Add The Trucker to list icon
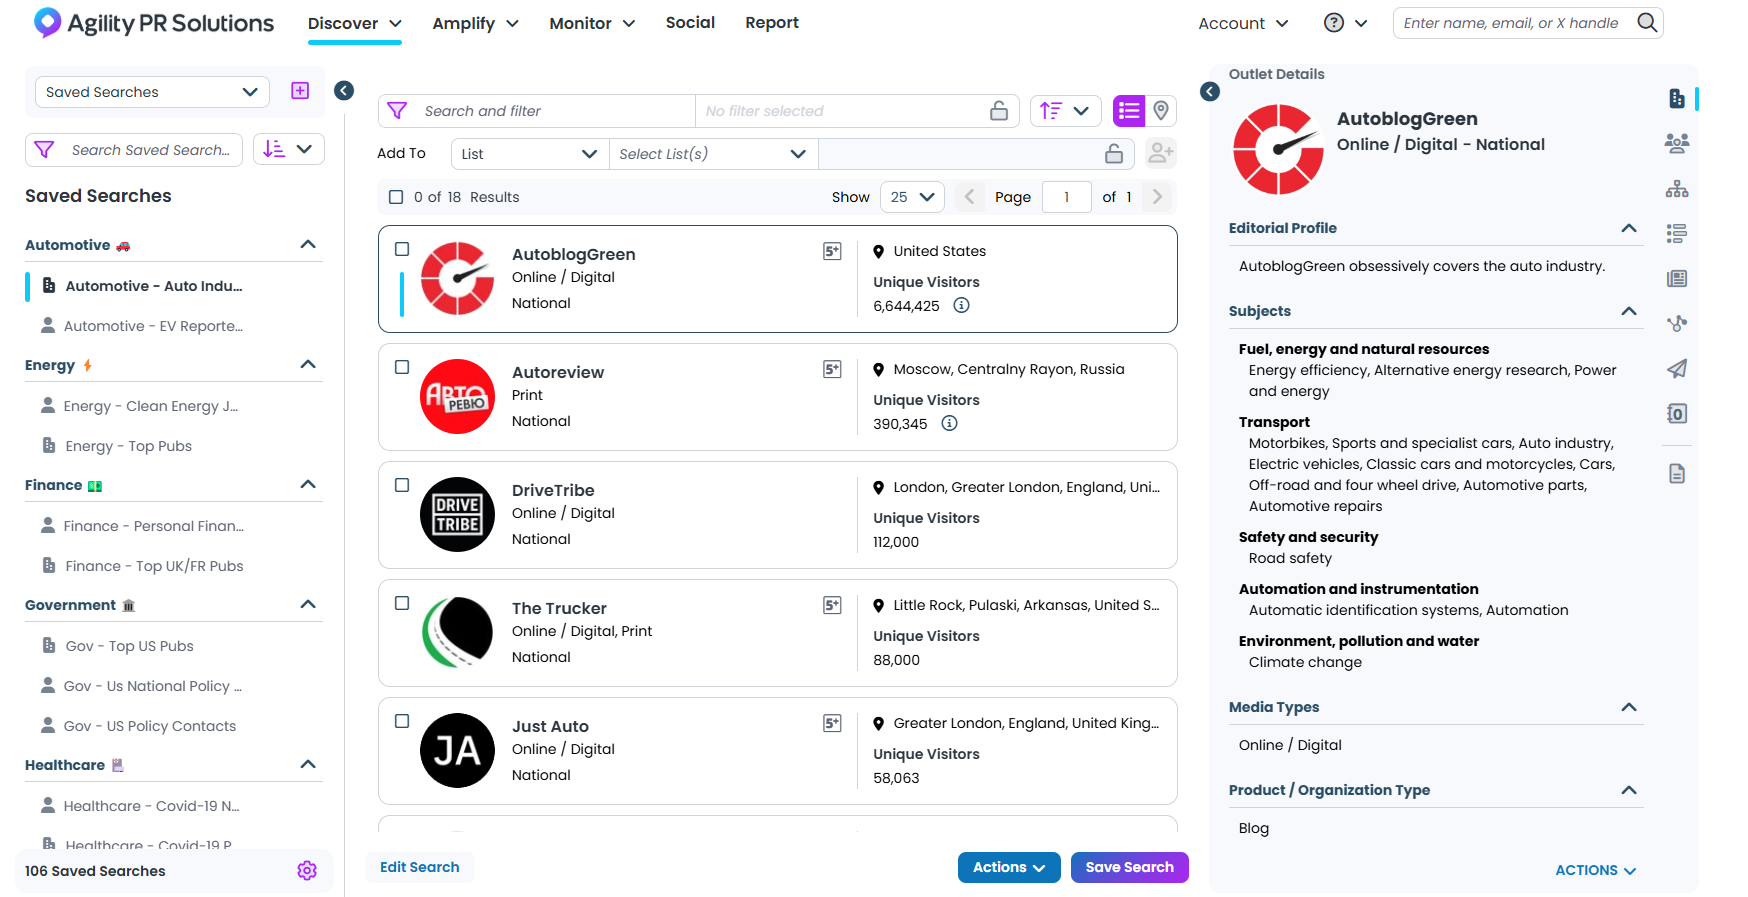1748x897 pixels. click(x=832, y=605)
